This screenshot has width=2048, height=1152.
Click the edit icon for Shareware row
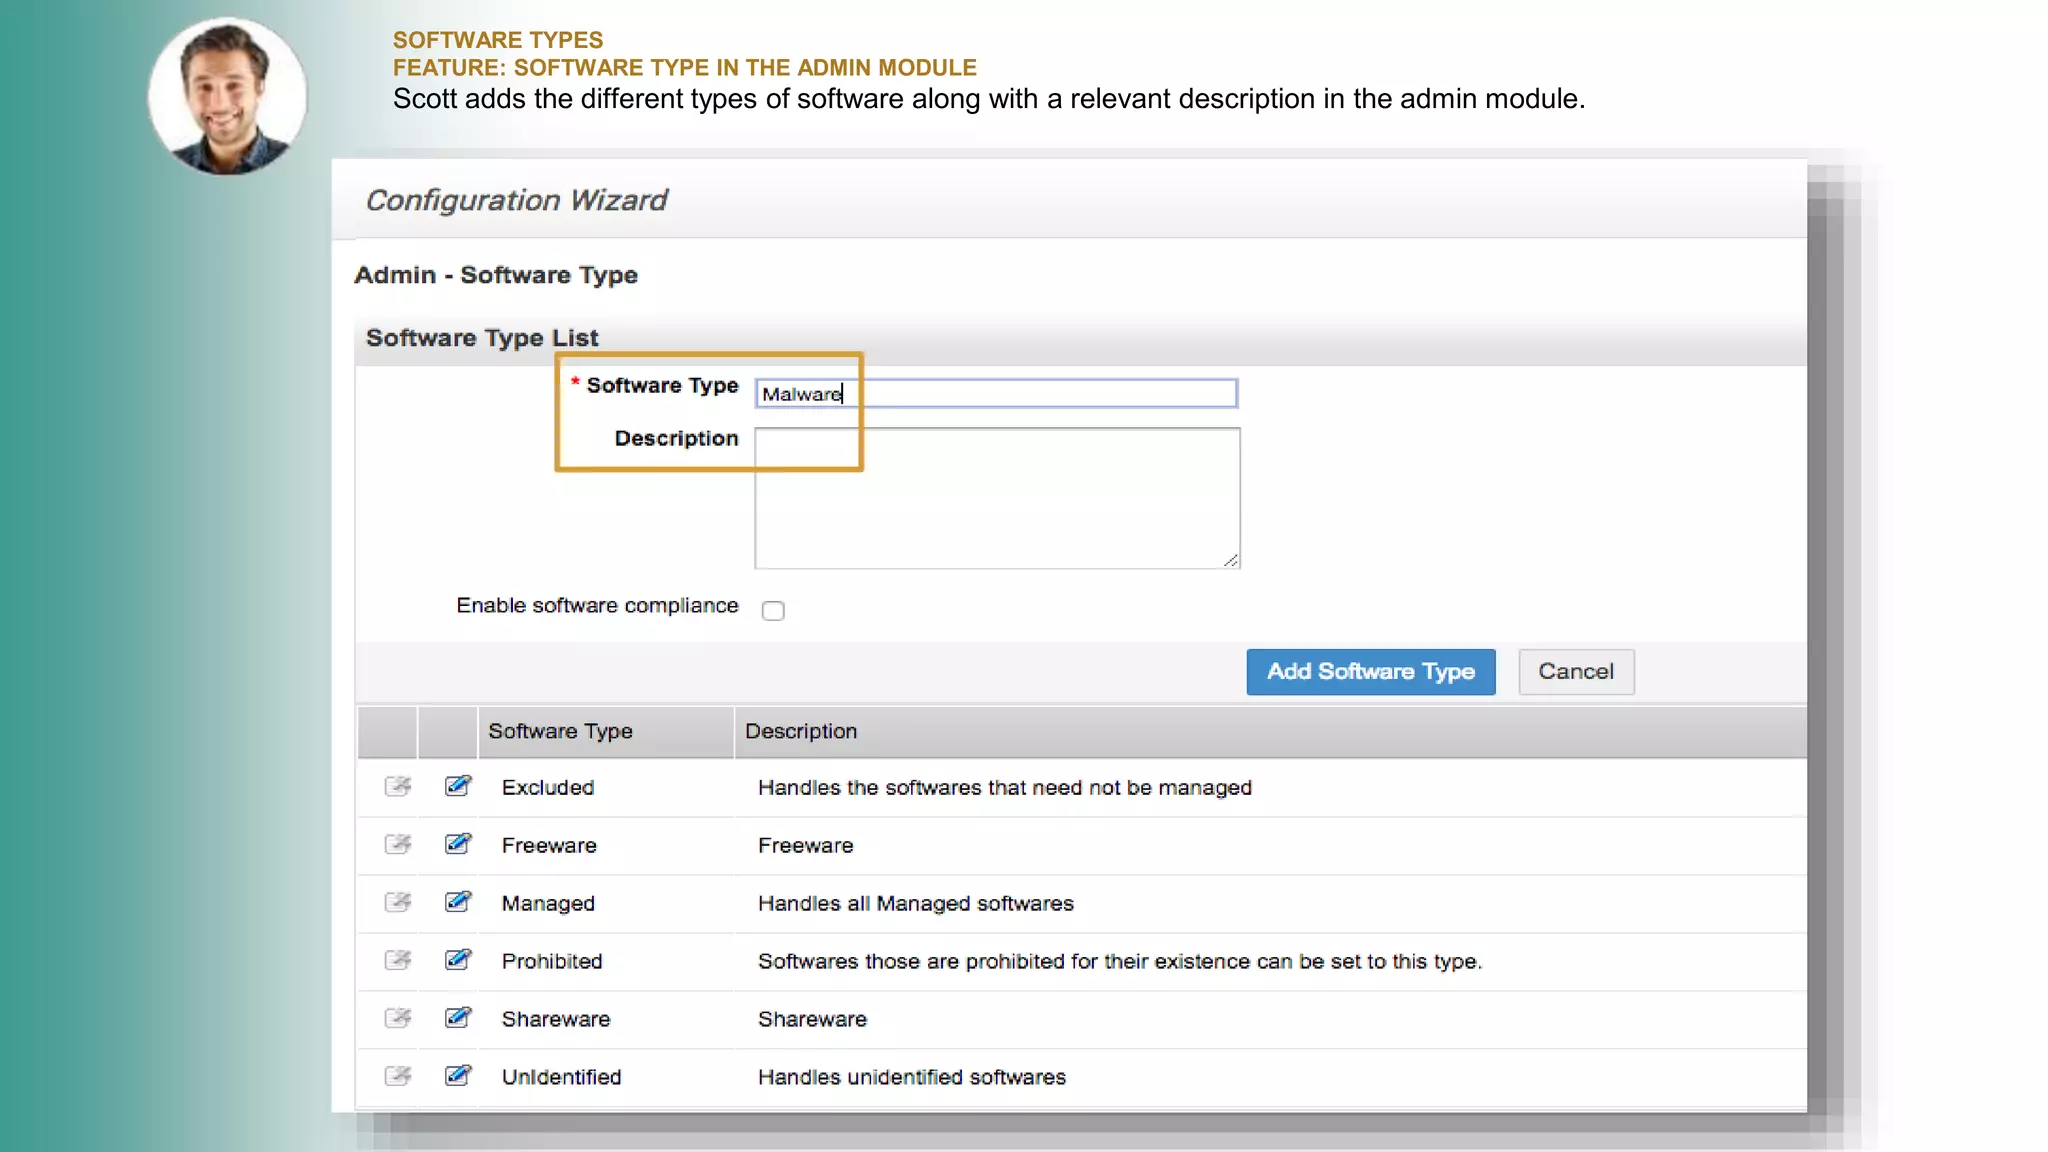(x=458, y=1018)
